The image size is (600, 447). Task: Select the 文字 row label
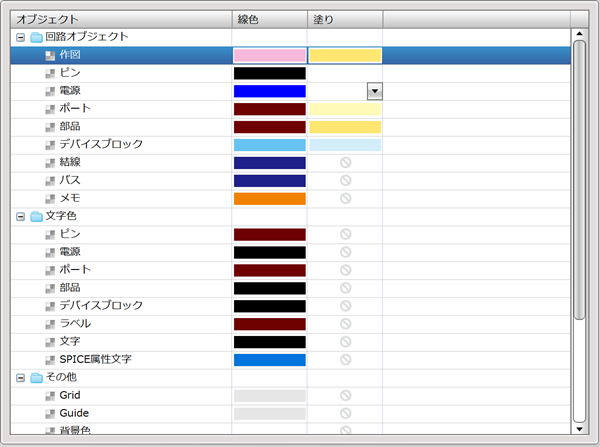pyautogui.click(x=70, y=341)
